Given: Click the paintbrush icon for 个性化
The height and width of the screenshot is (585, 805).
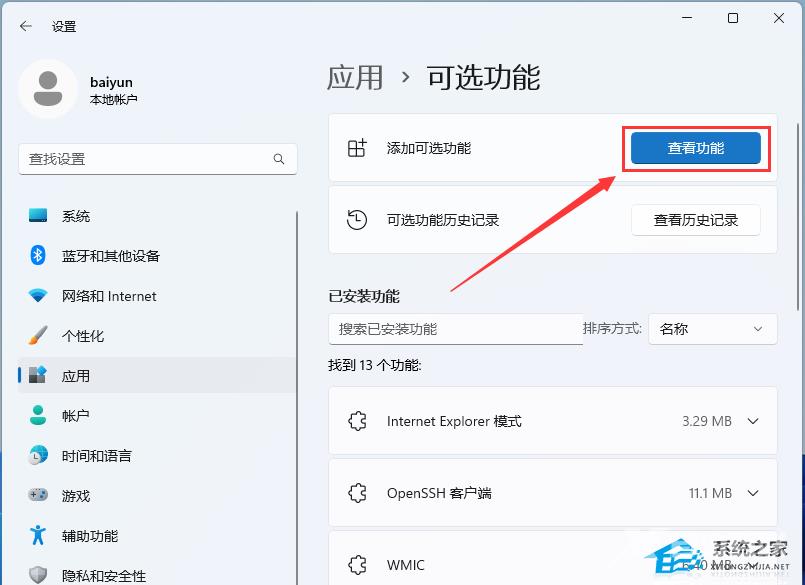Looking at the screenshot, I should click(x=38, y=335).
